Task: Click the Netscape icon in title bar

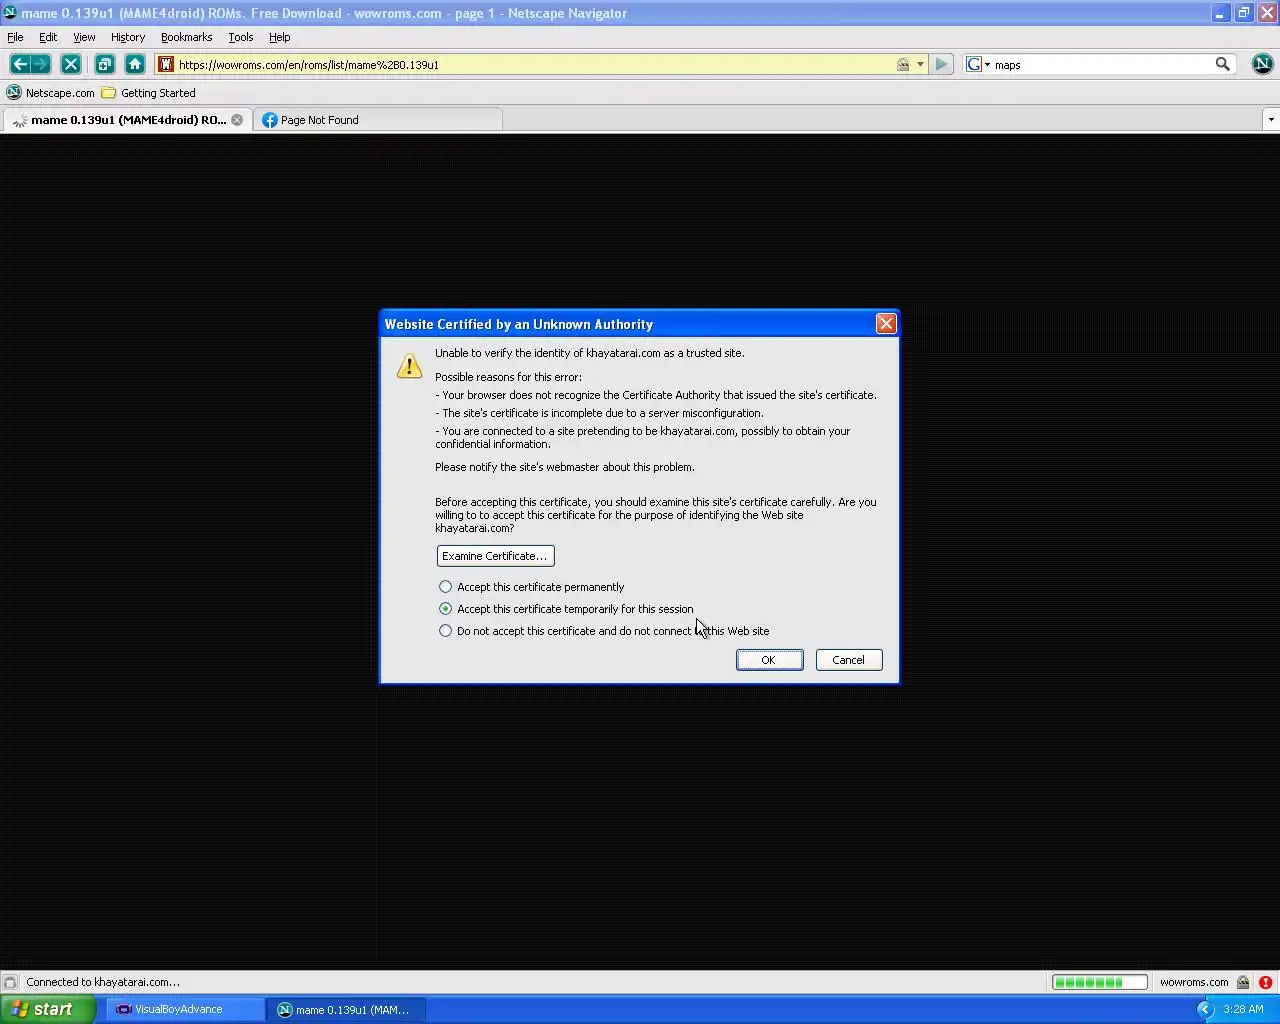Action: tap(10, 13)
